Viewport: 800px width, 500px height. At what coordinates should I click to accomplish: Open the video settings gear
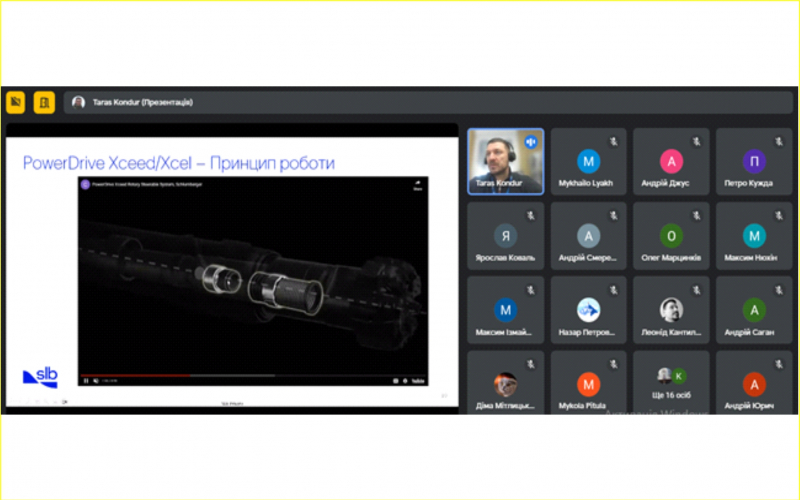[405, 381]
